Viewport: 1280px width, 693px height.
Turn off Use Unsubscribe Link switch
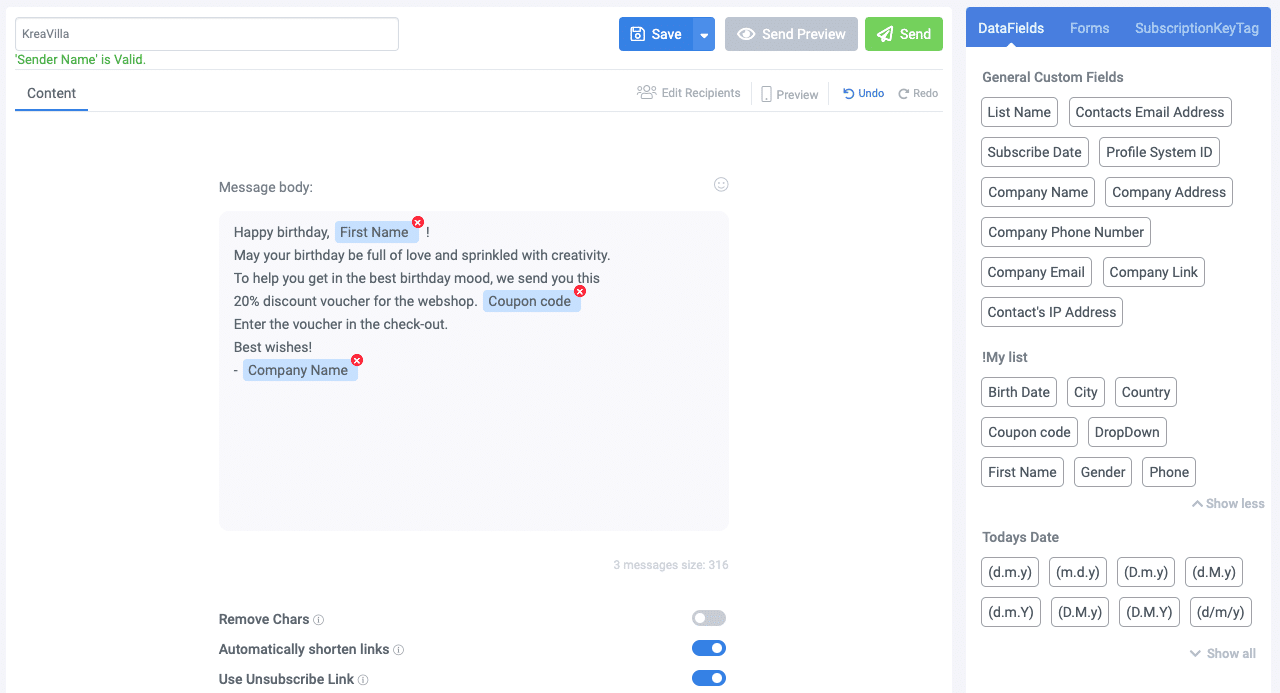(x=709, y=678)
